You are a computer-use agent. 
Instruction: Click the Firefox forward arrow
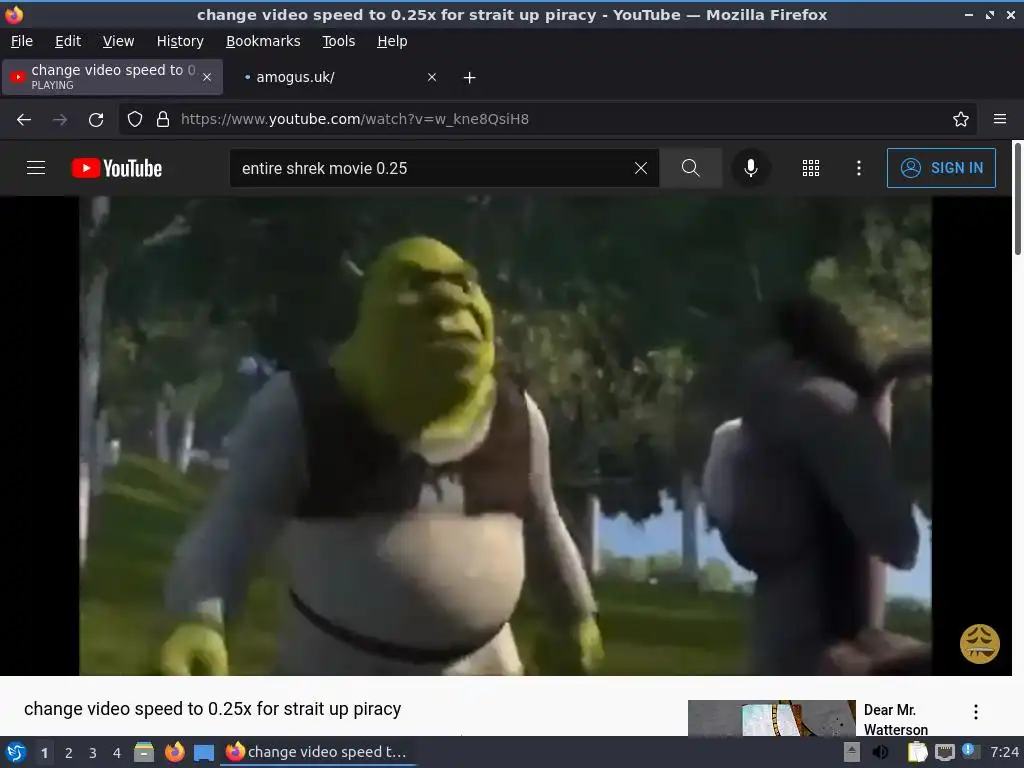pyautogui.click(x=60, y=120)
